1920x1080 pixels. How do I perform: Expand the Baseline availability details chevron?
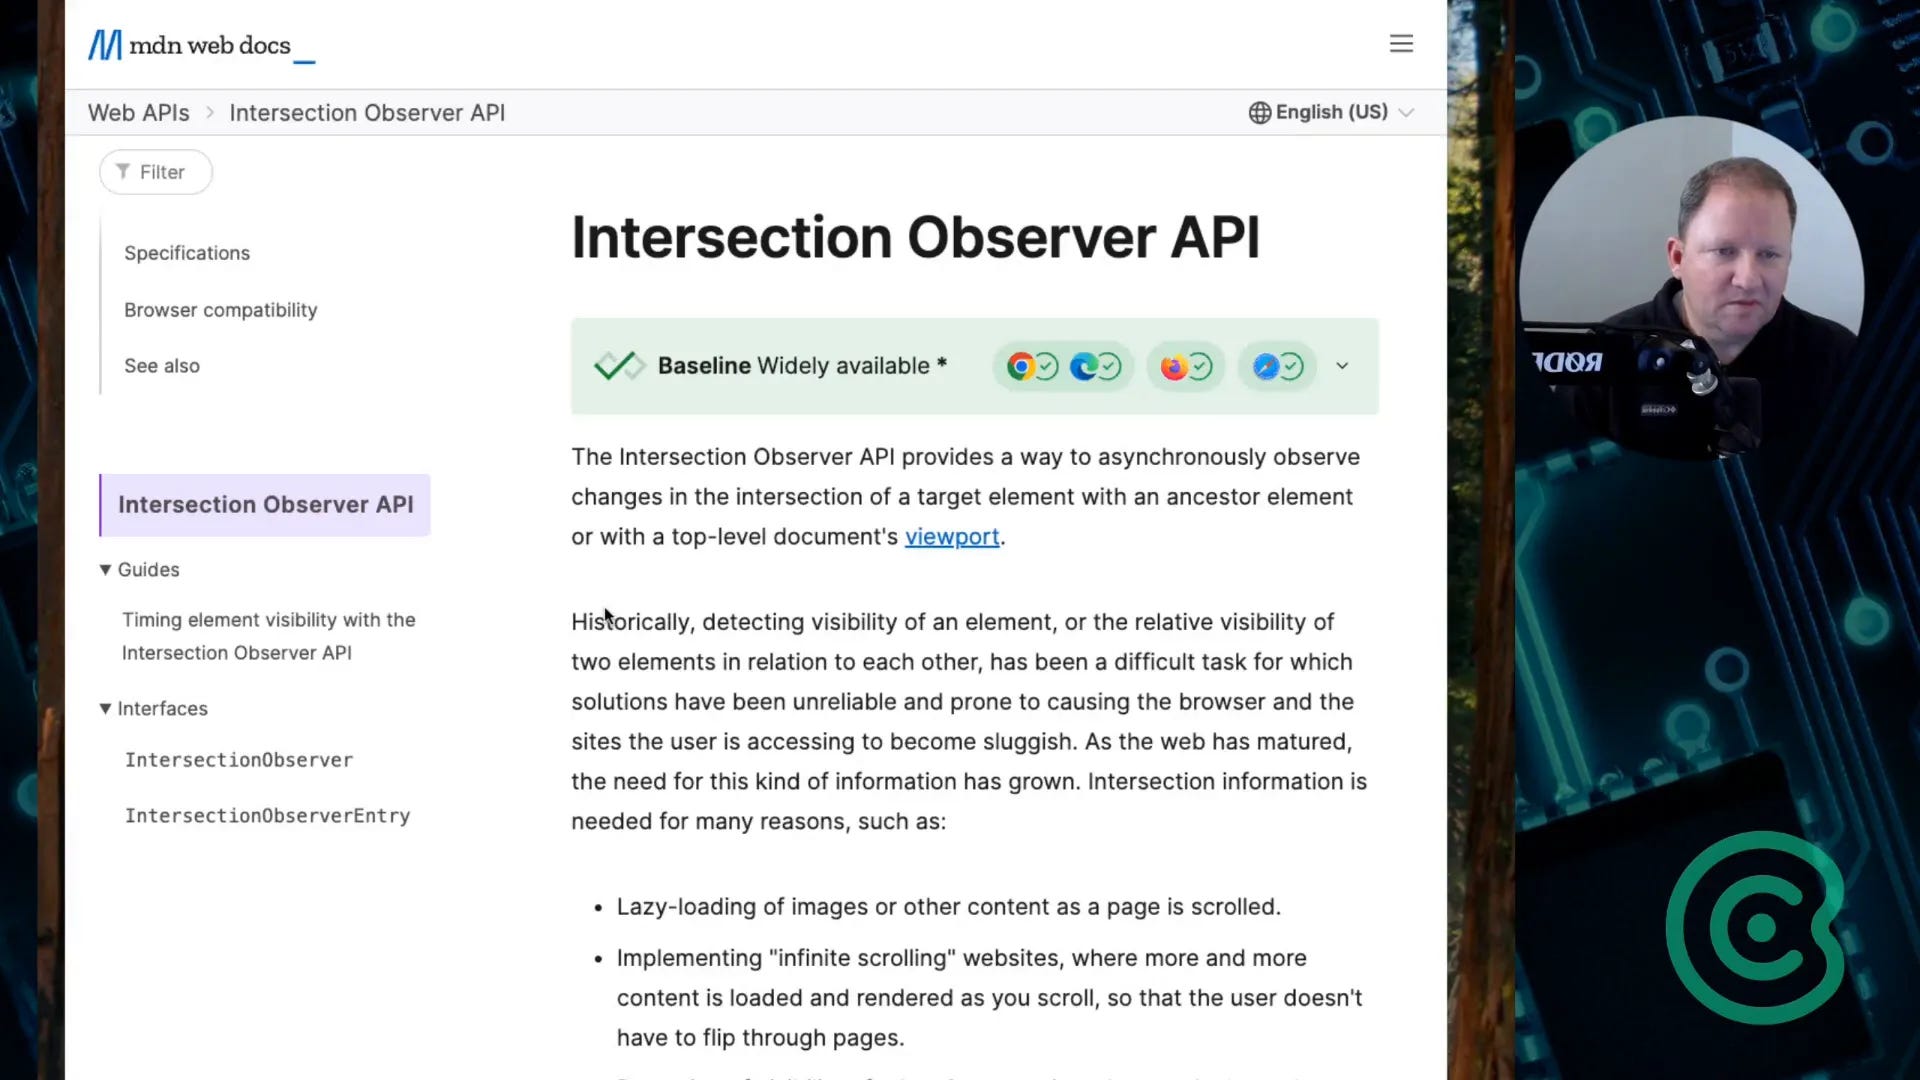(1342, 366)
